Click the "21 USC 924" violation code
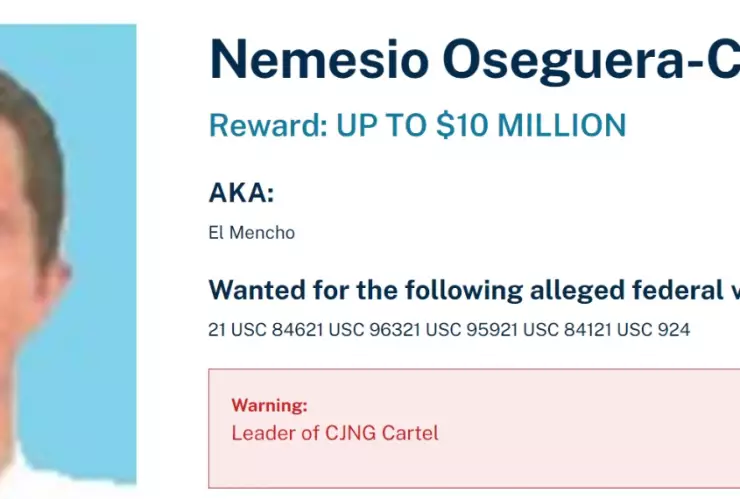The image size is (740, 499). pos(642,330)
